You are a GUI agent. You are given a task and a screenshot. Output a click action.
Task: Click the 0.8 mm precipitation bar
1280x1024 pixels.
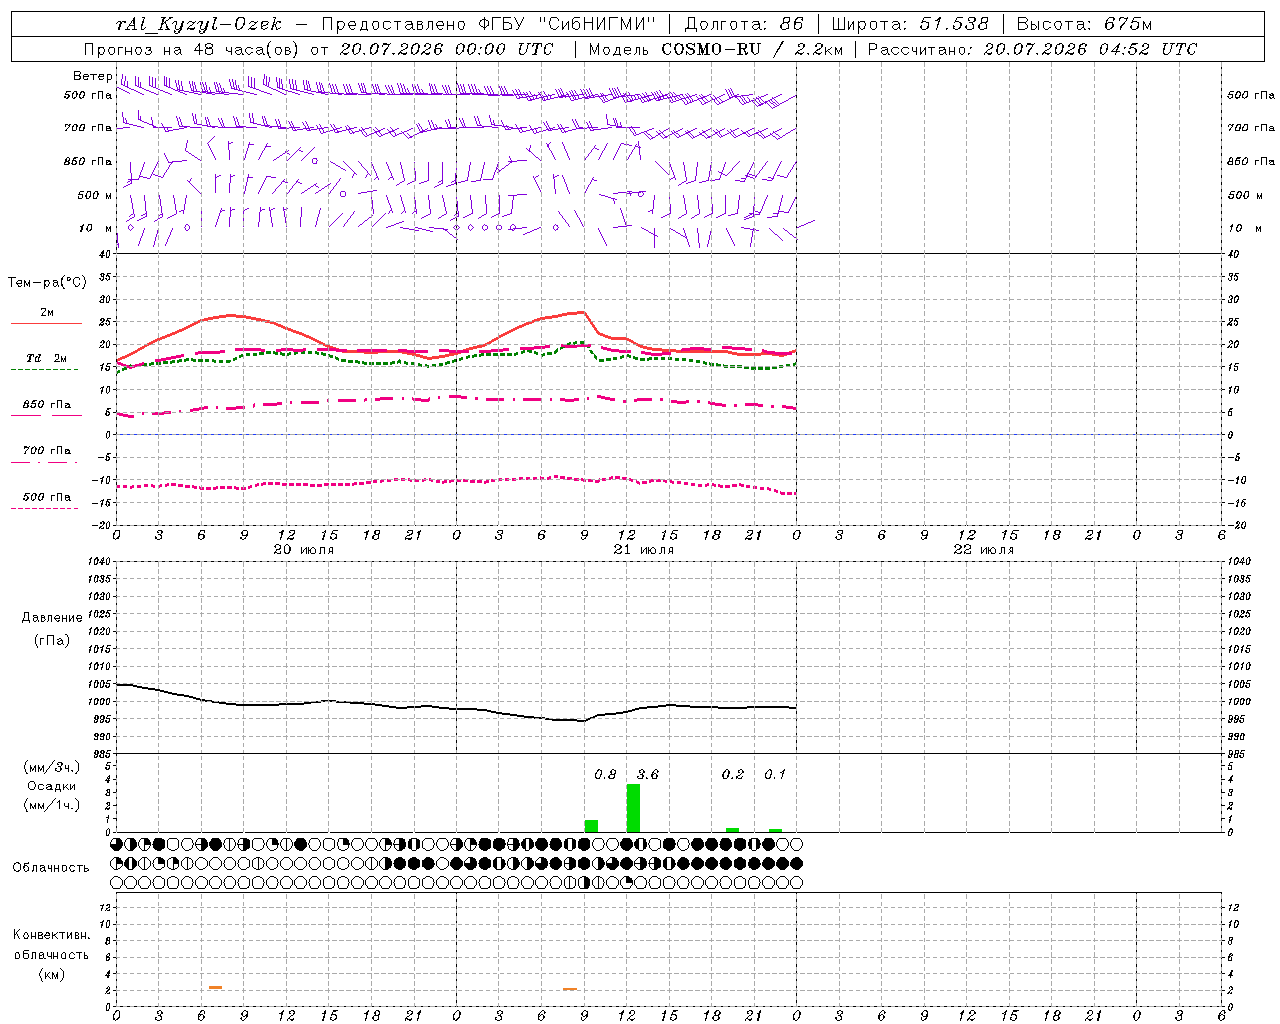tap(591, 826)
